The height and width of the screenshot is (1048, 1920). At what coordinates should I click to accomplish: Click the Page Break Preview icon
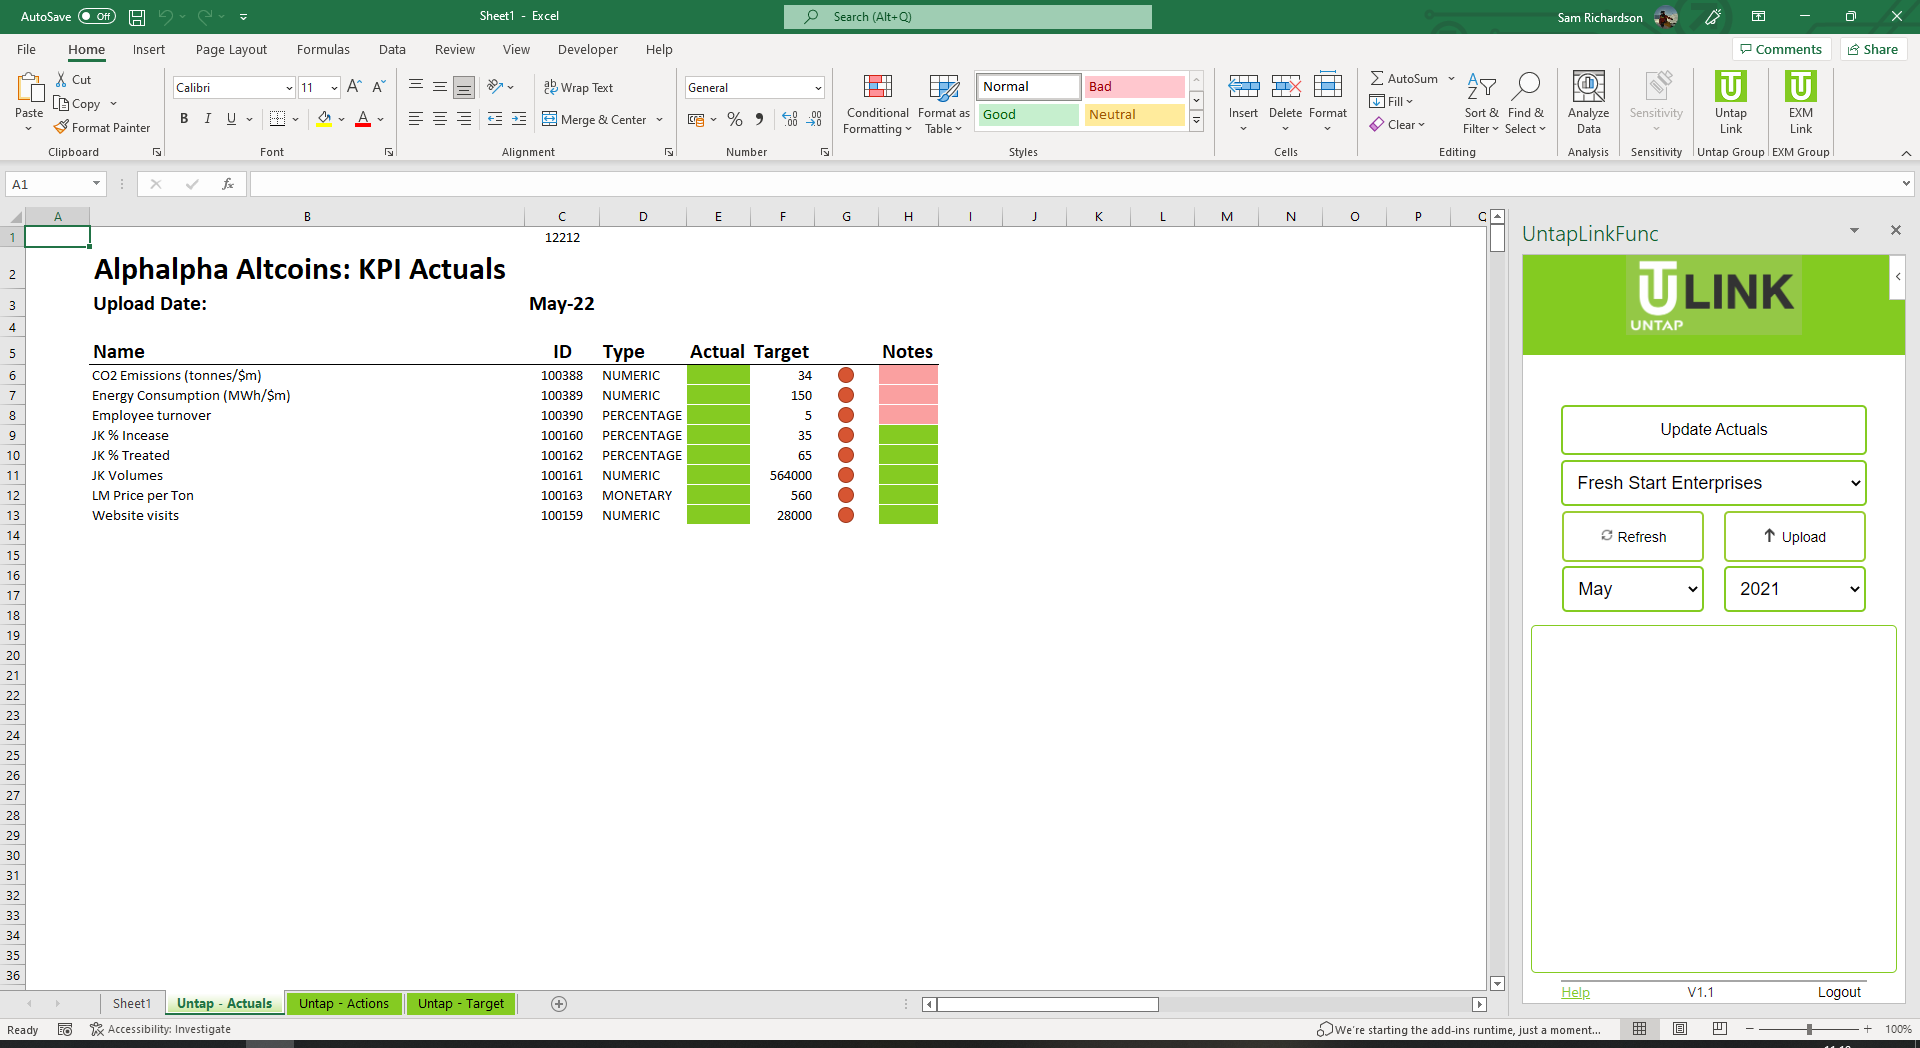tap(1720, 1029)
